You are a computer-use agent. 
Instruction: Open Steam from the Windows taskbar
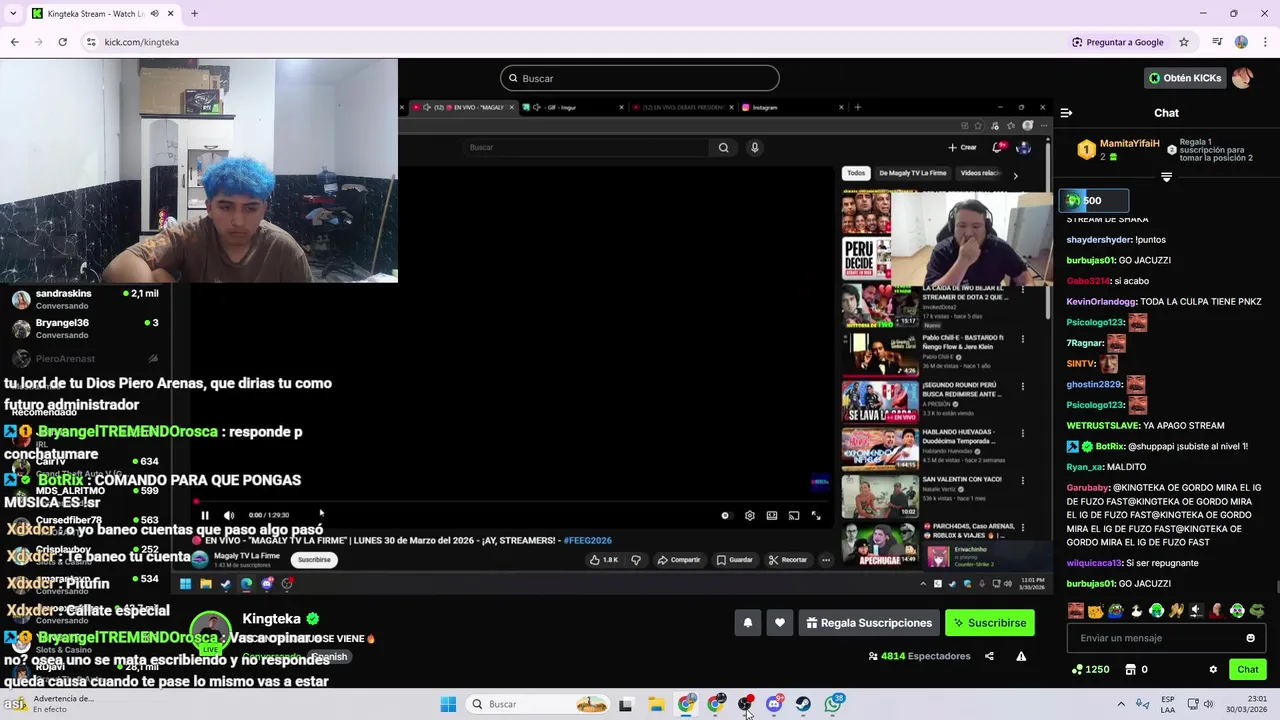coord(803,704)
